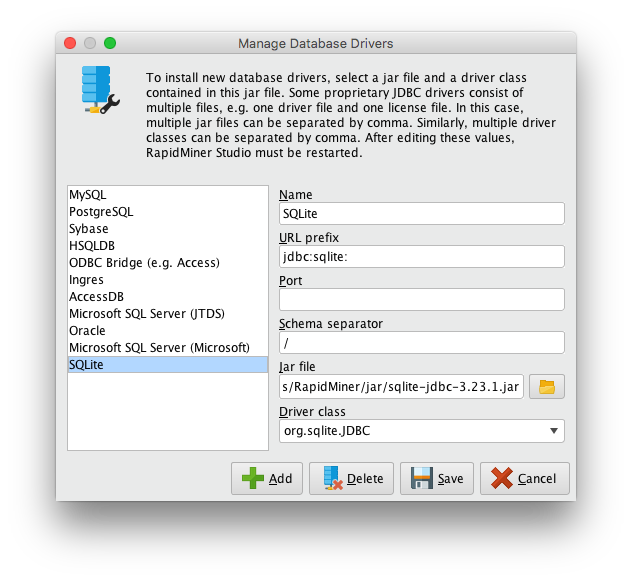Choose the AccessDB driver
Screen dimensions: 632x581
pos(97,297)
